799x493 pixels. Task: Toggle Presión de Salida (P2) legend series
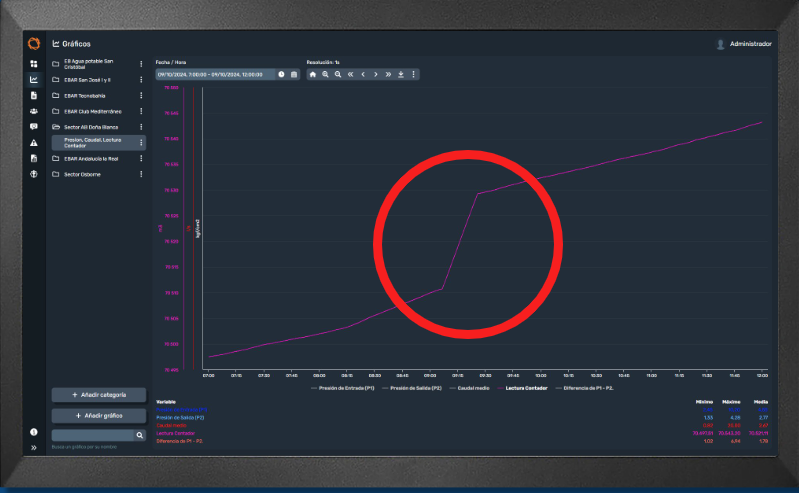tap(412, 388)
